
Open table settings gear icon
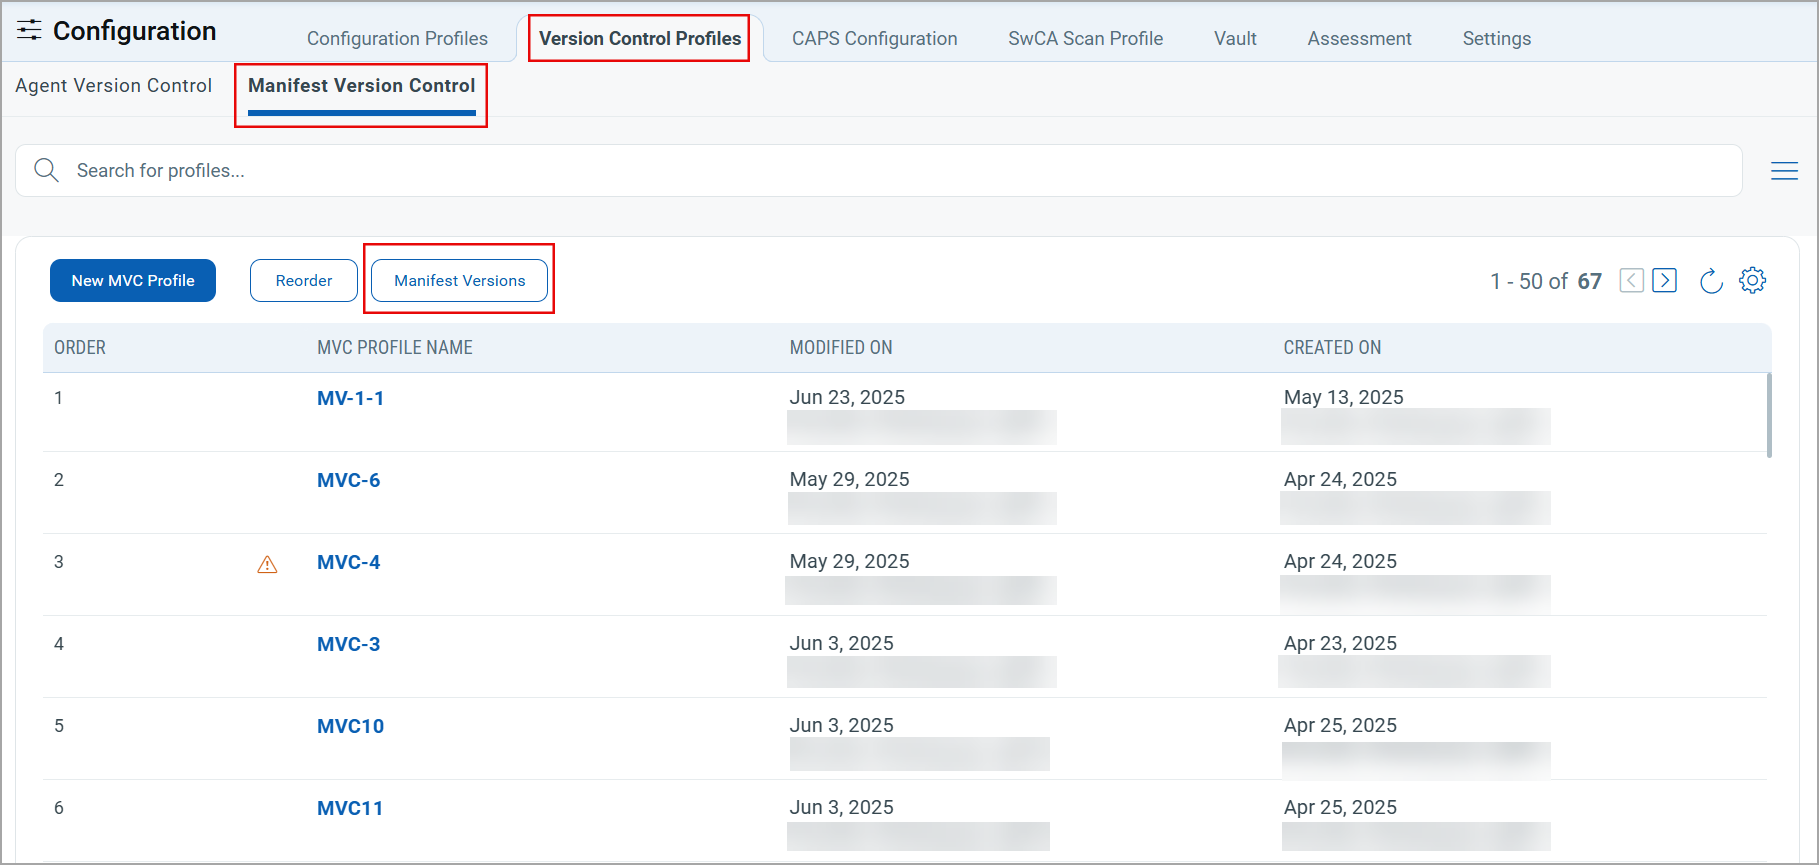pos(1752,281)
